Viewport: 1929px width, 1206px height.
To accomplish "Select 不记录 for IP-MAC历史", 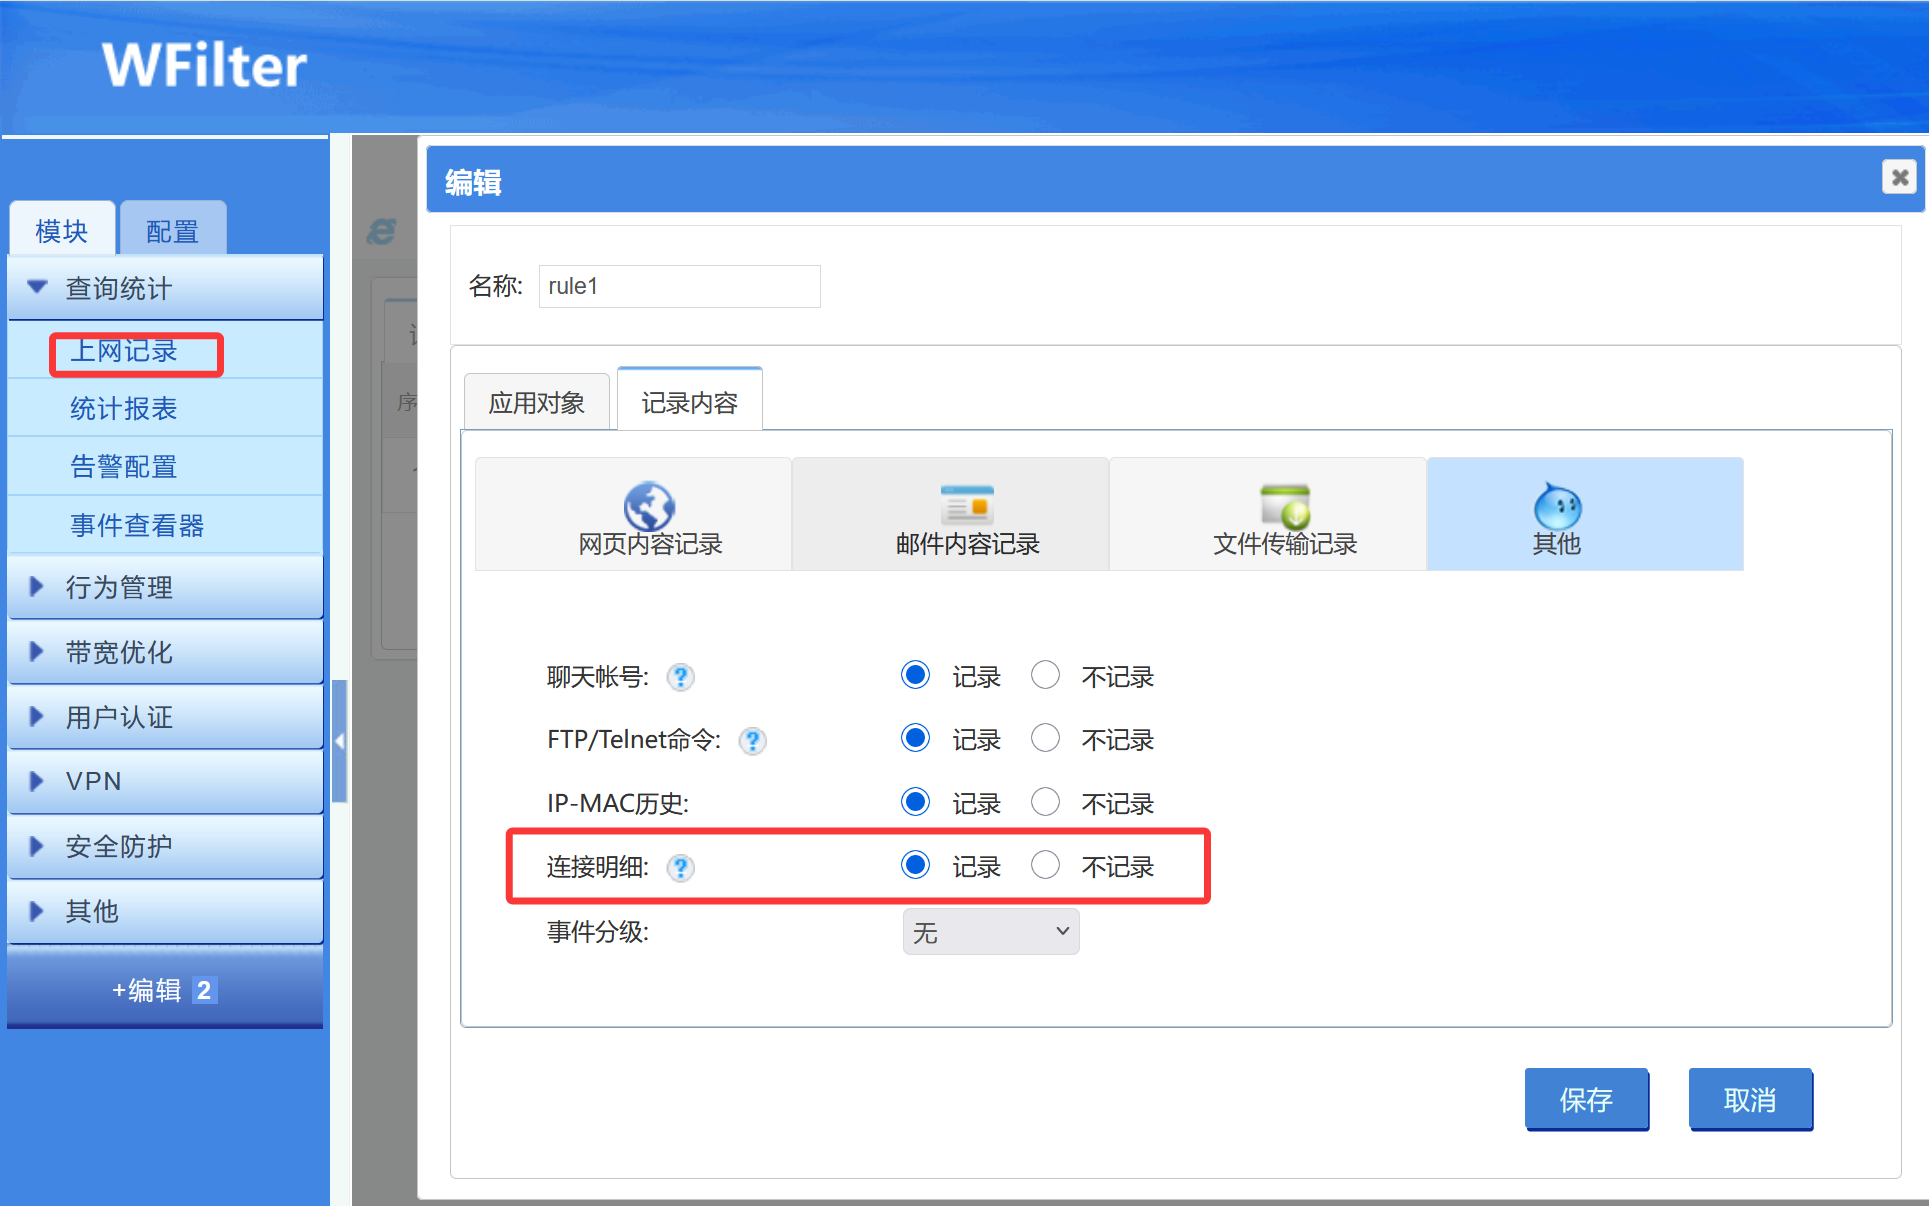I will (1045, 802).
